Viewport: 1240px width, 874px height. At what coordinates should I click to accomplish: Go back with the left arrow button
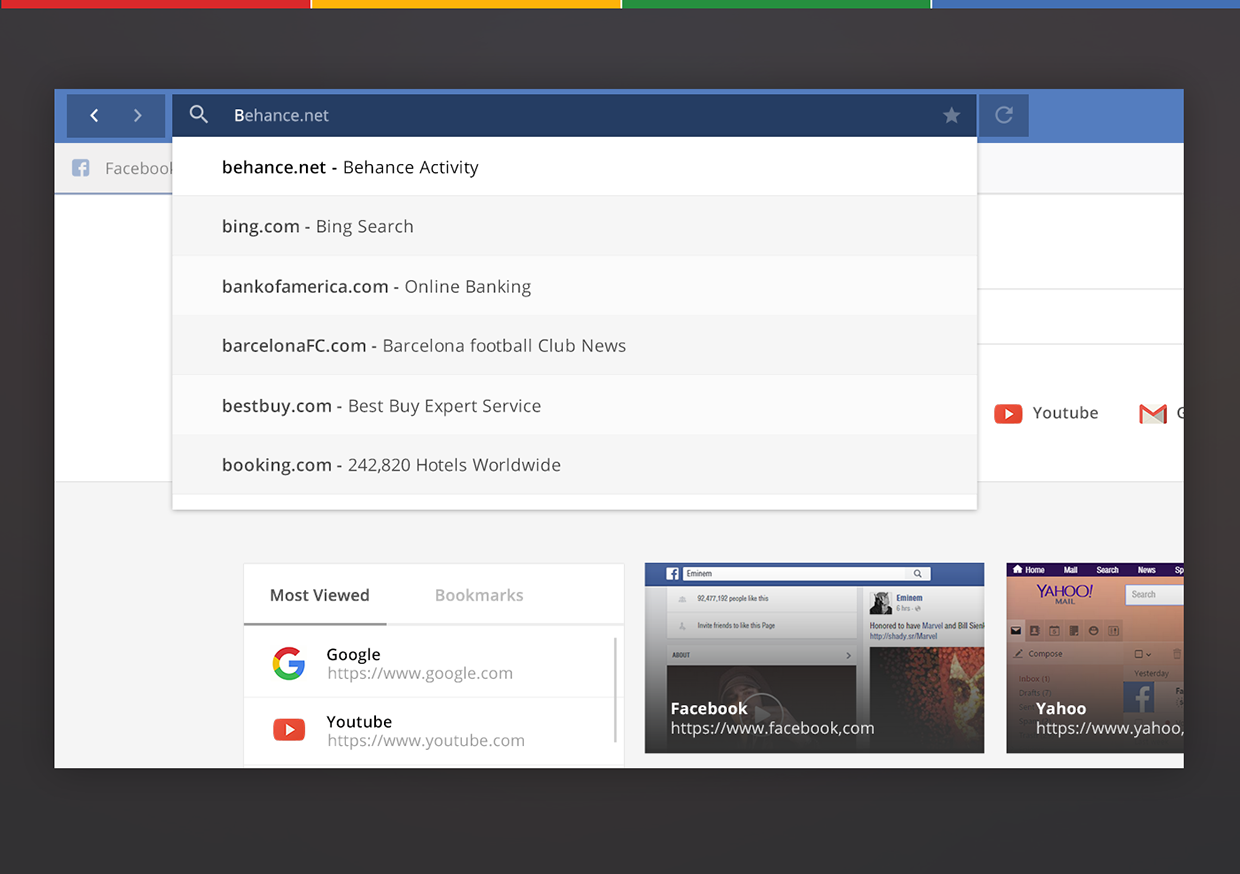94,116
